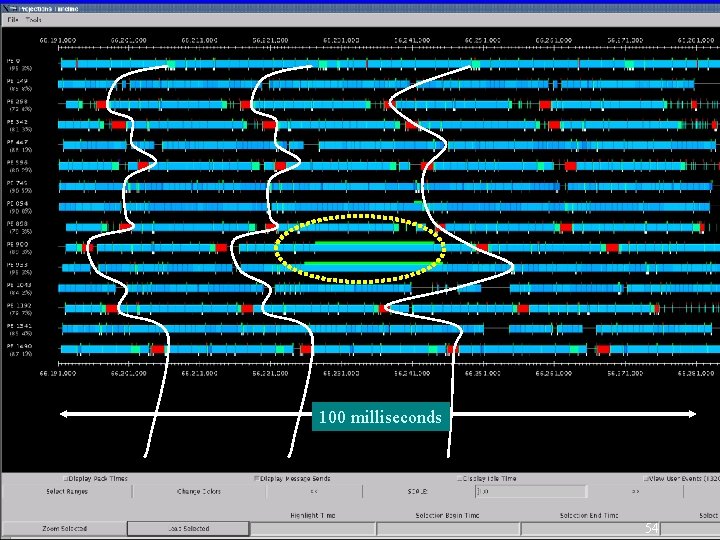Click the PE 1341 timeline activity bar
Viewport: 720px width, 540px height.
[387, 329]
